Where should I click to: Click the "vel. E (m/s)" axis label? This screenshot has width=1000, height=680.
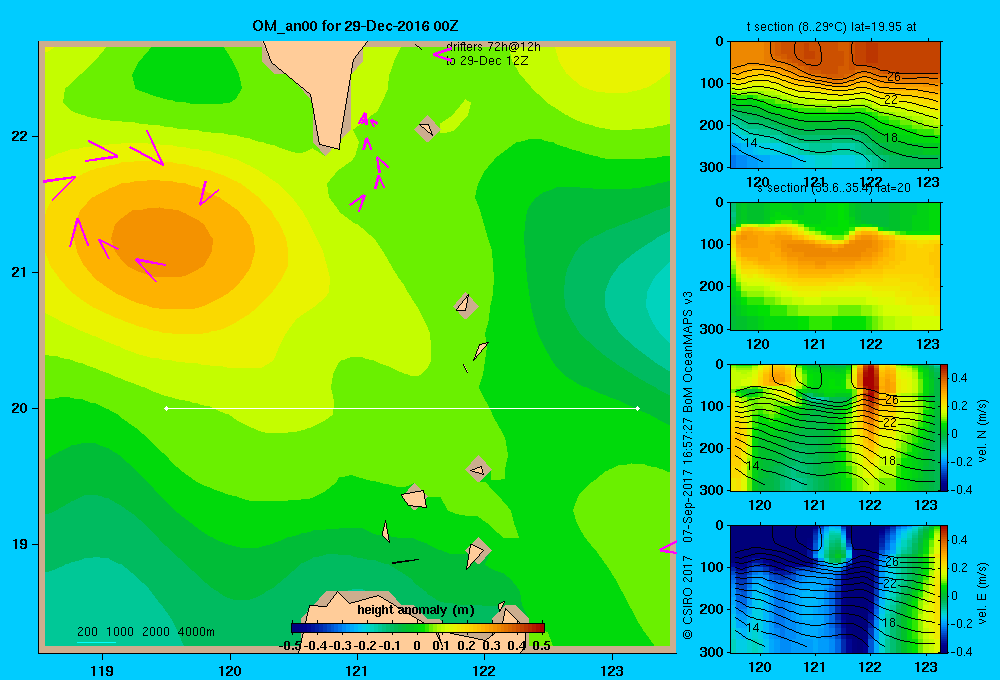983,593
